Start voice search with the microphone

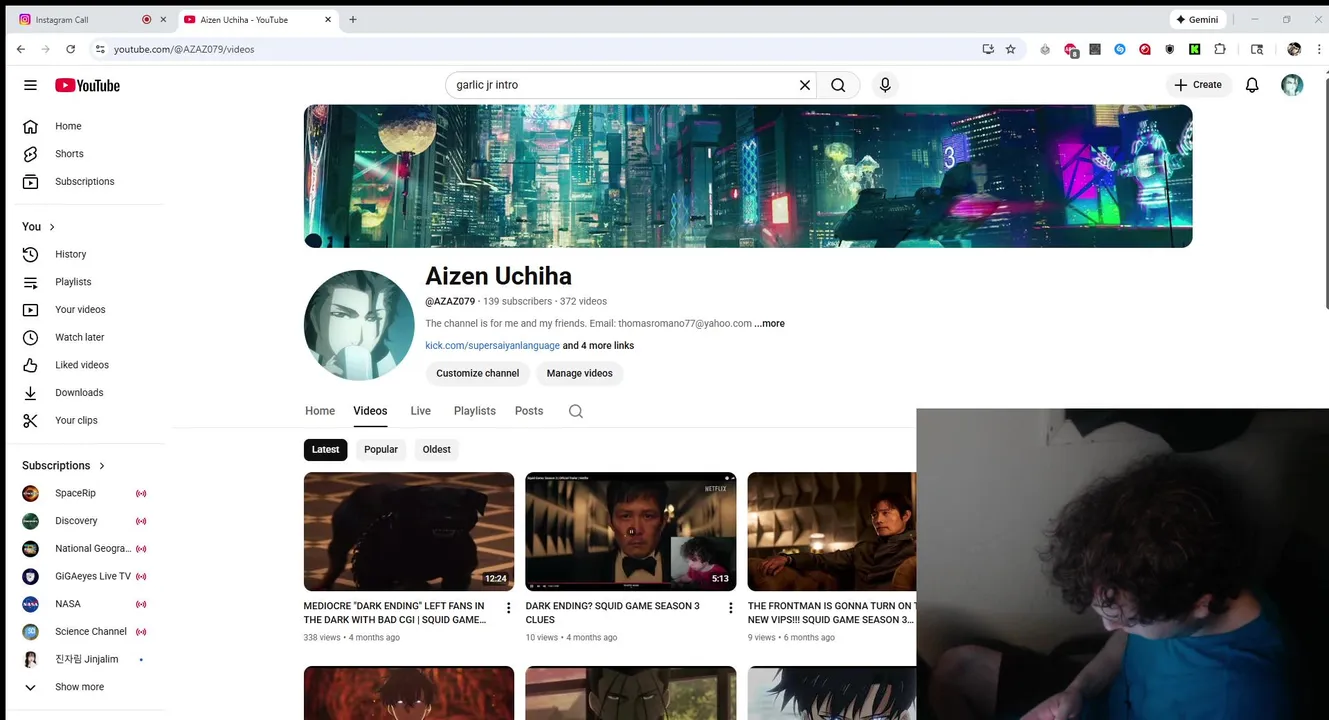pyautogui.click(x=885, y=85)
